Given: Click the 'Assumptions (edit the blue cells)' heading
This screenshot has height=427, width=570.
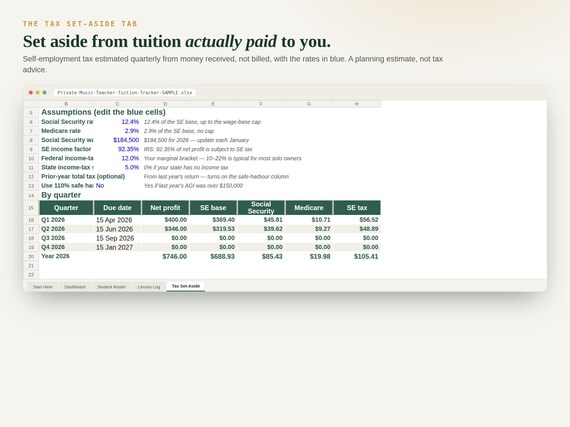Looking at the screenshot, I should (103, 112).
